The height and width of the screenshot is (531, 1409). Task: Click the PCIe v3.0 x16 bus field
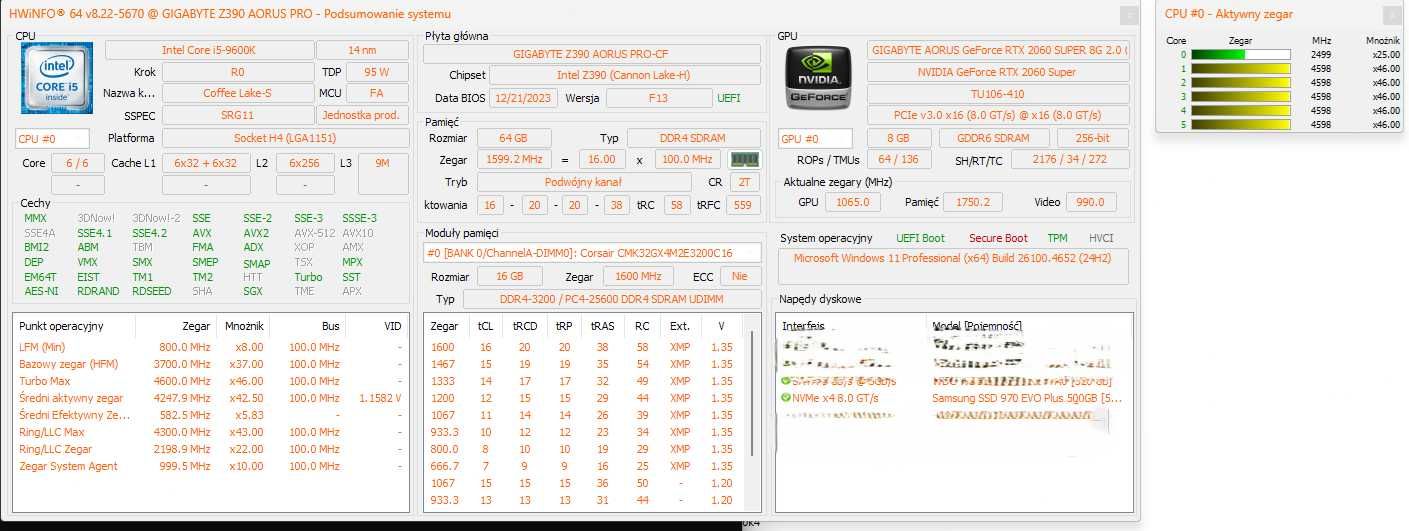(x=998, y=116)
